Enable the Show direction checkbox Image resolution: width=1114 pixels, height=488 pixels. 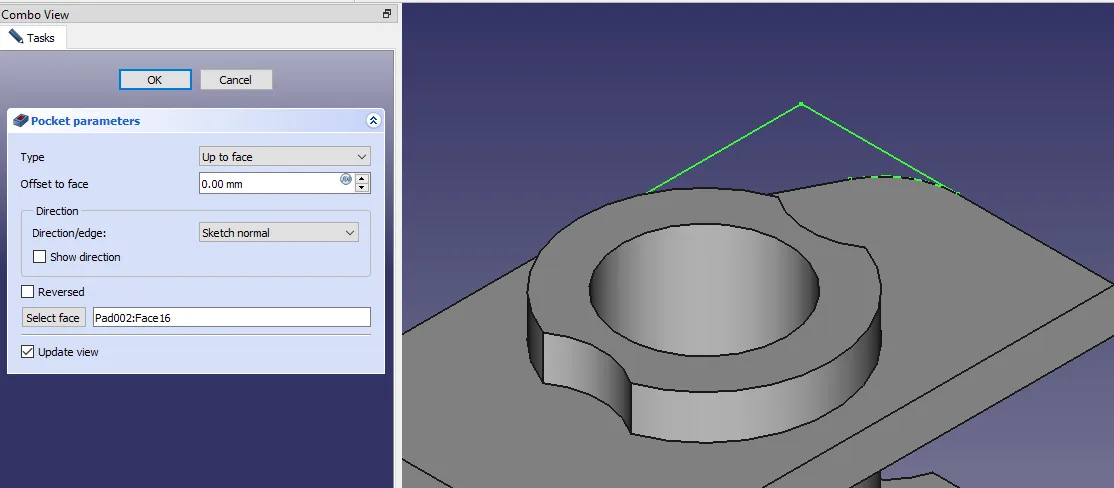pos(40,257)
